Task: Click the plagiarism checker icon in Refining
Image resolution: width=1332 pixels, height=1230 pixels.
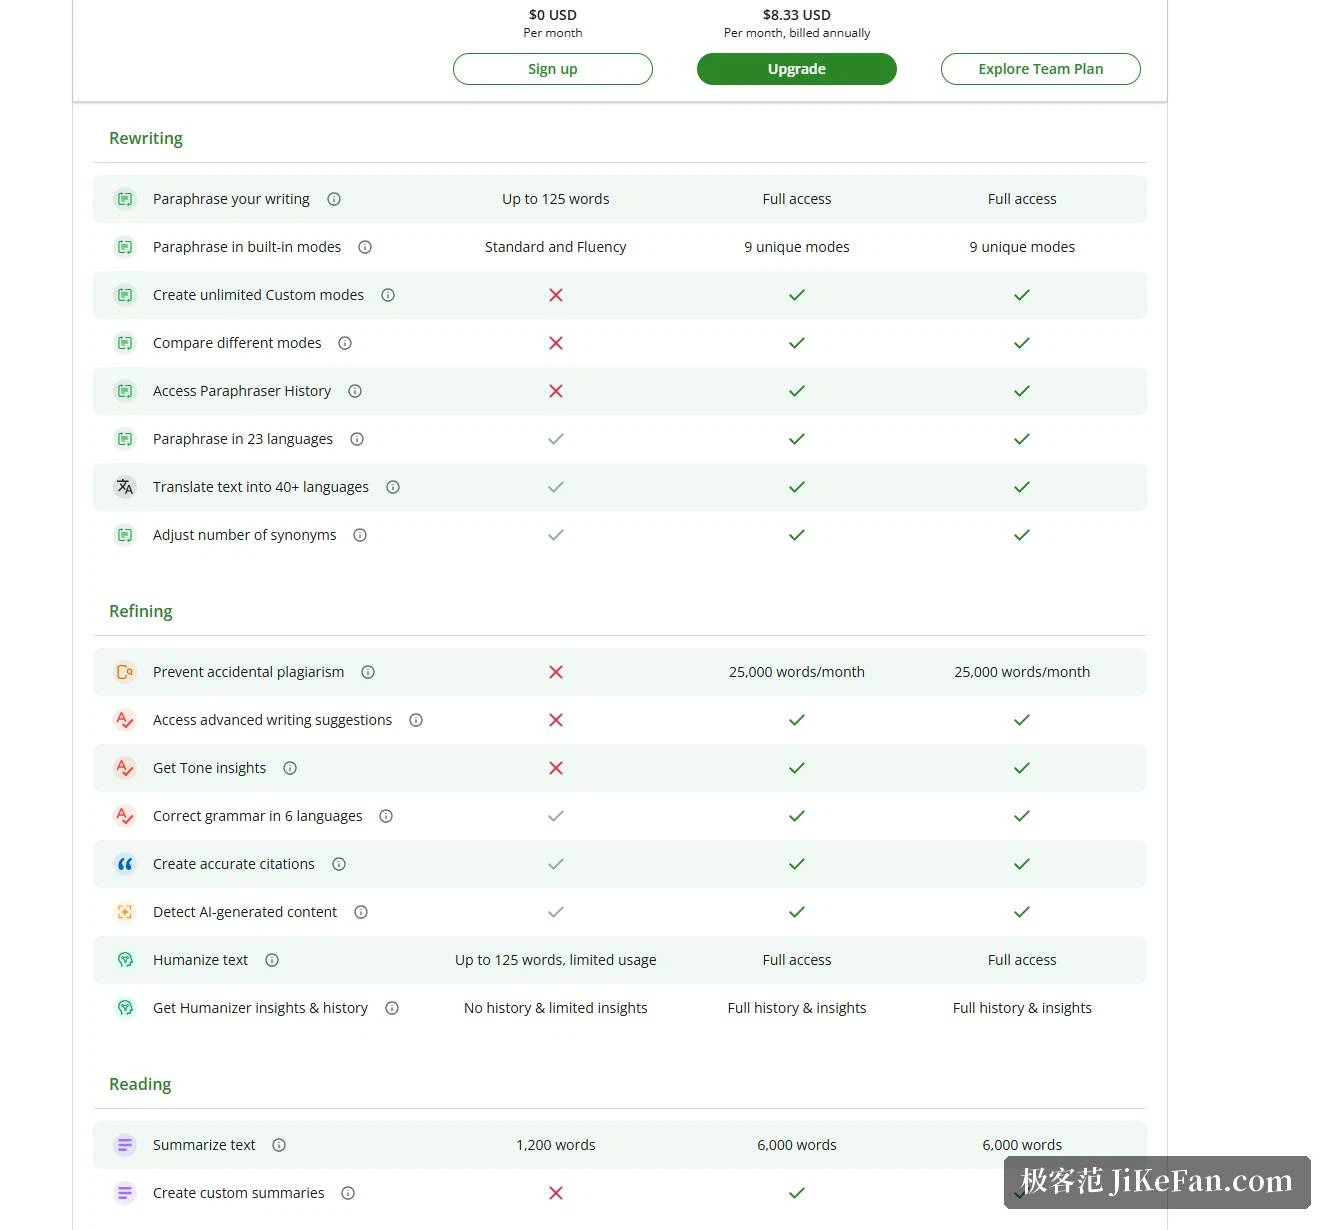Action: (125, 672)
